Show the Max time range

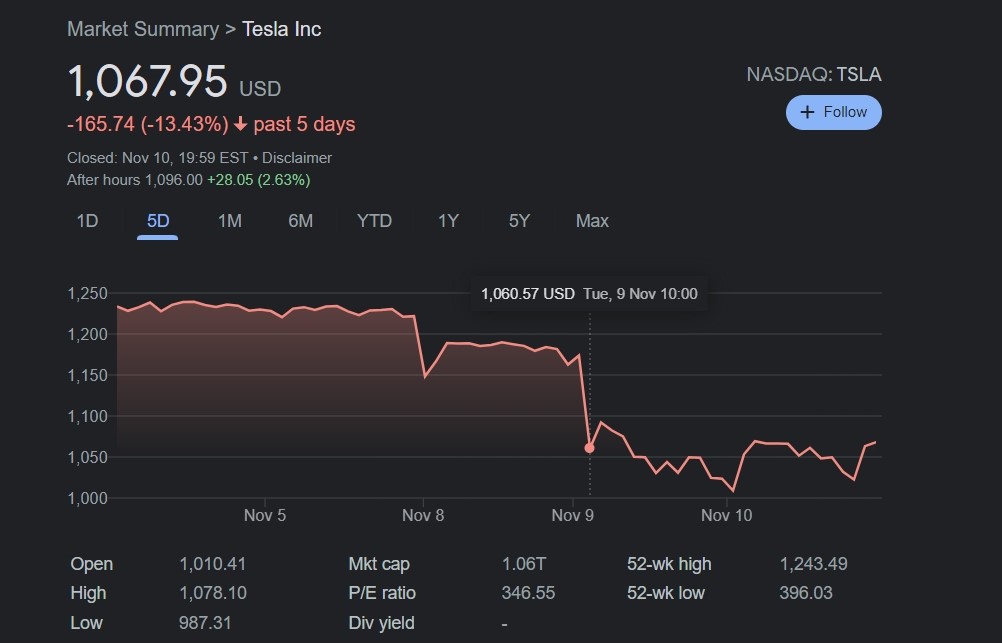592,221
